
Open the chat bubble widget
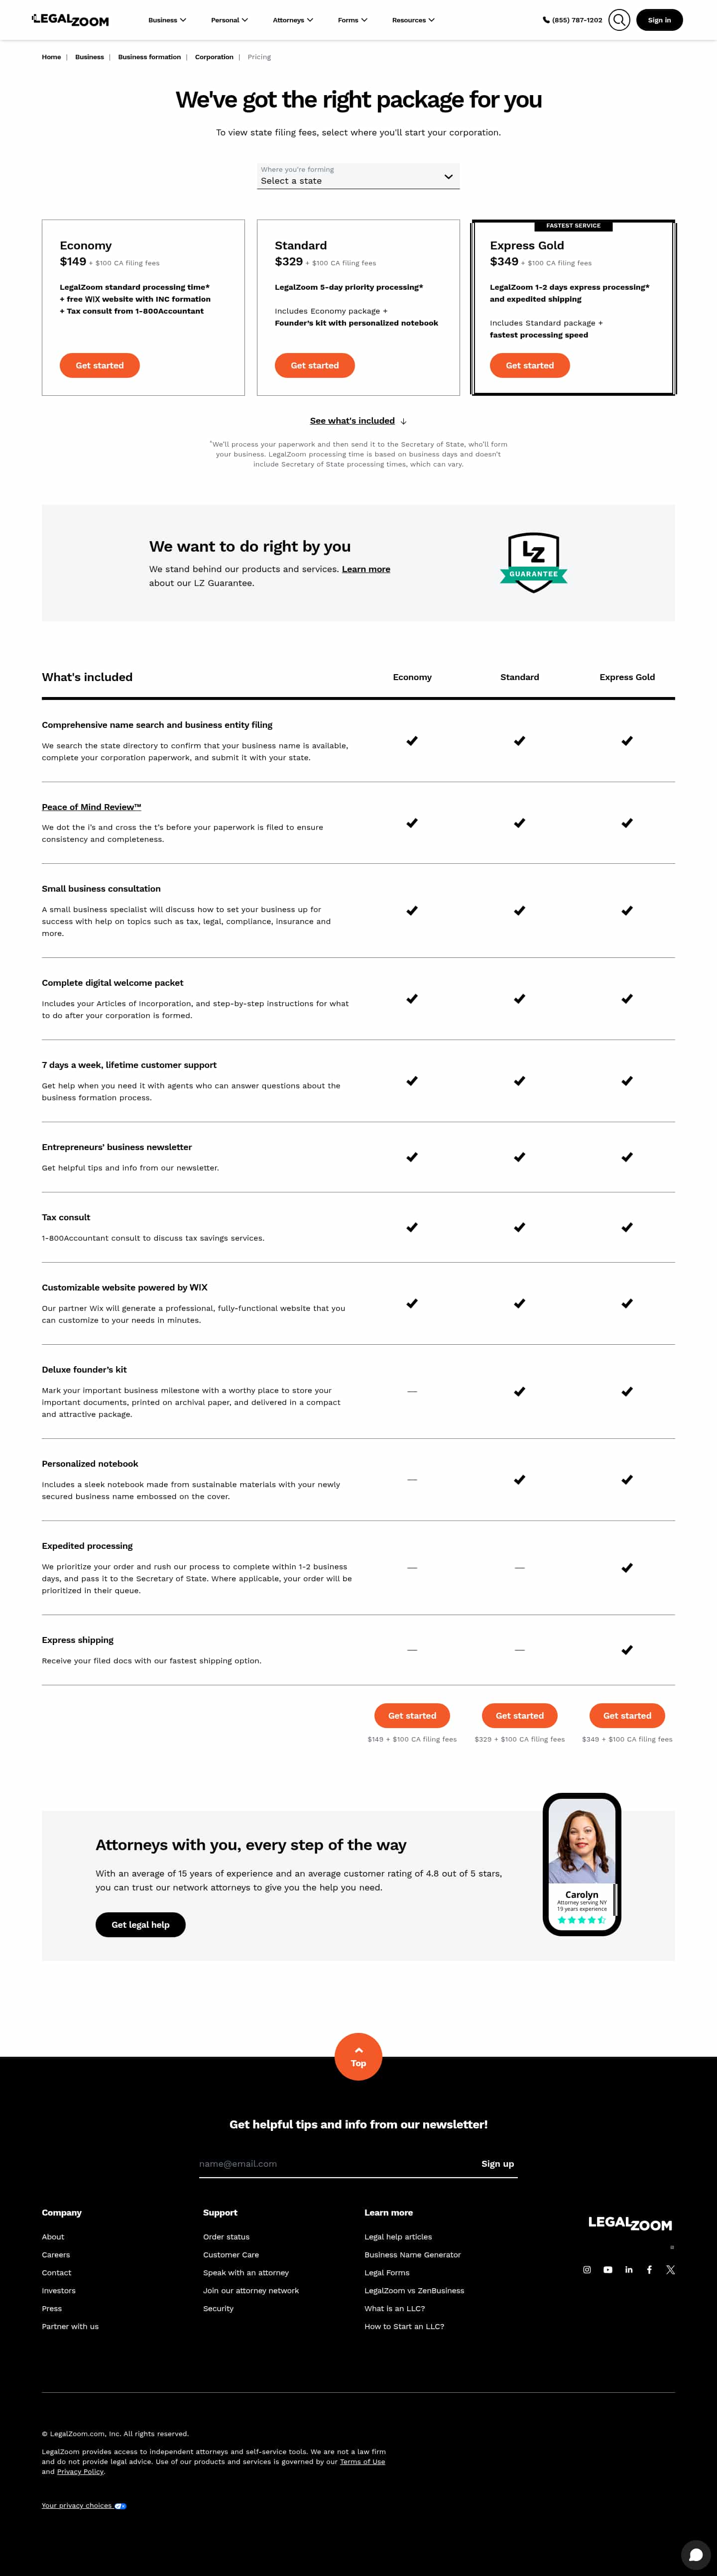pos(696,2555)
